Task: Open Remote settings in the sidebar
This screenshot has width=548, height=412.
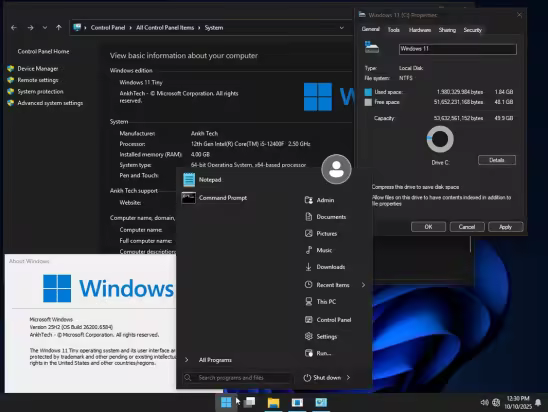Action: pyautogui.click(x=38, y=80)
